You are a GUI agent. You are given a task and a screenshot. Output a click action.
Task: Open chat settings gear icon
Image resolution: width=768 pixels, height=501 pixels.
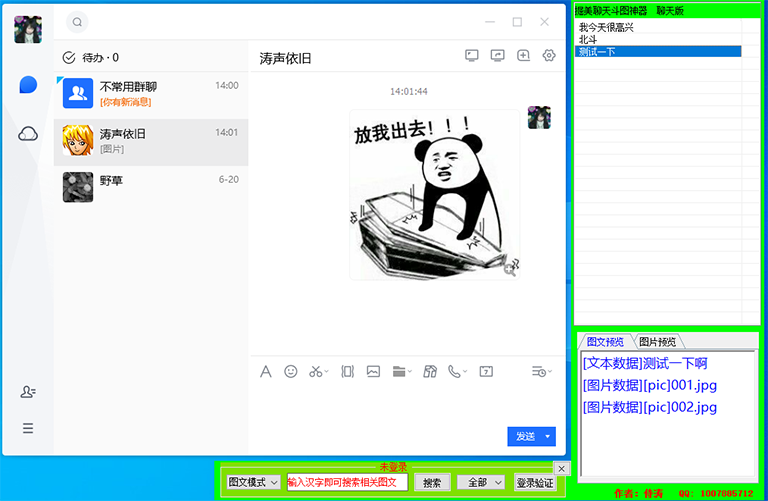click(549, 55)
